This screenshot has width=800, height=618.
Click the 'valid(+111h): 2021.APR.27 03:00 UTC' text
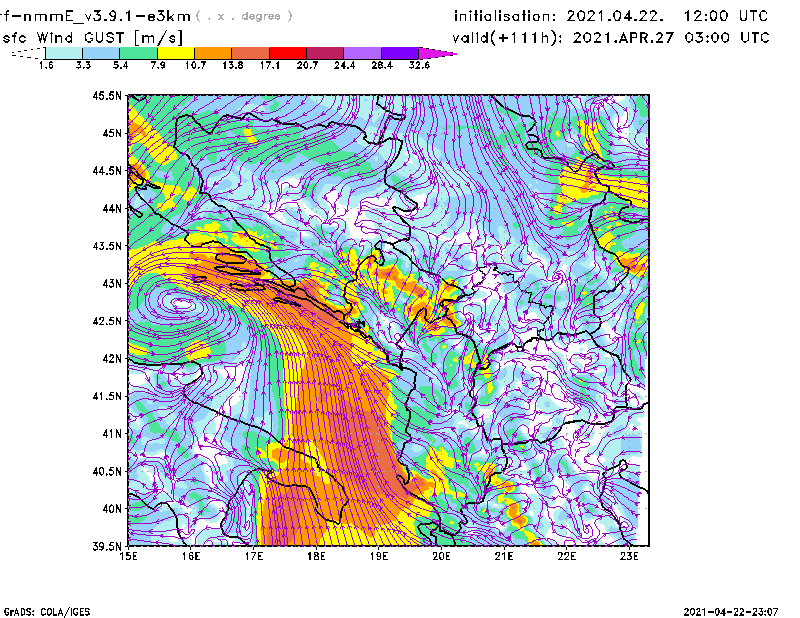click(611, 38)
